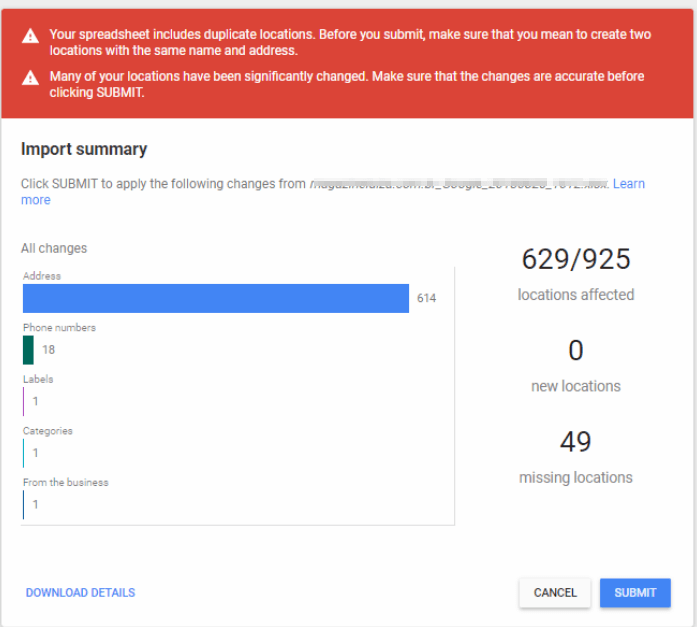Screen dimensions: 697x627
Task: Click the Categories changes bar marker
Action: [24, 453]
